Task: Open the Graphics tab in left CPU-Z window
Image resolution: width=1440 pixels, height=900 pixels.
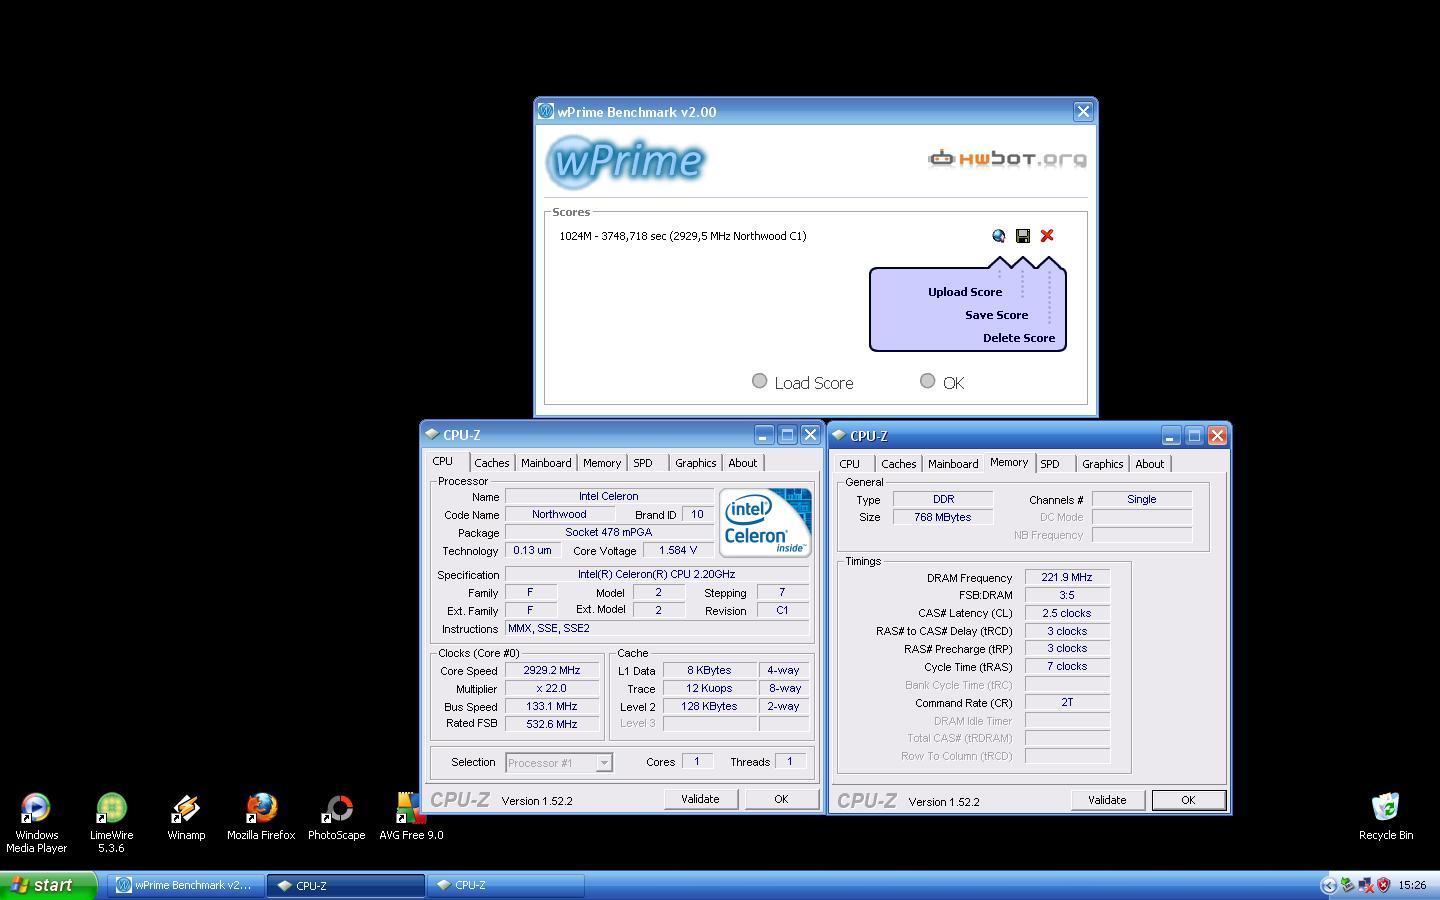Action: (695, 463)
